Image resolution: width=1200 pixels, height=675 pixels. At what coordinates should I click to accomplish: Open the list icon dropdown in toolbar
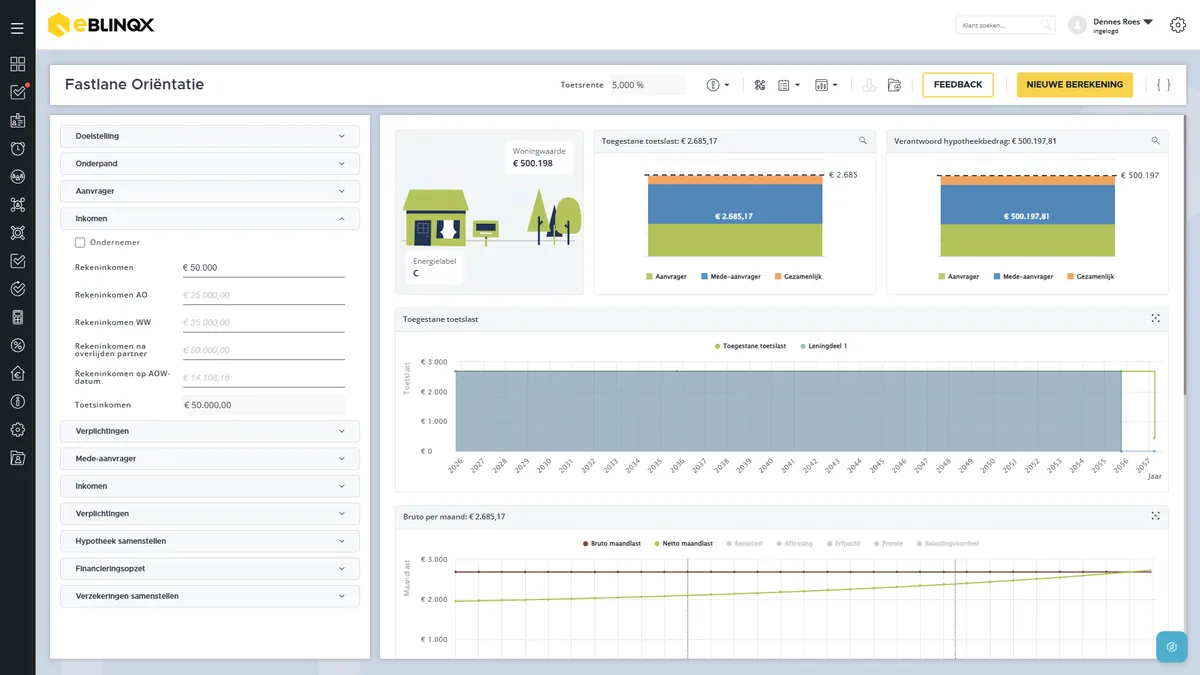(x=789, y=85)
